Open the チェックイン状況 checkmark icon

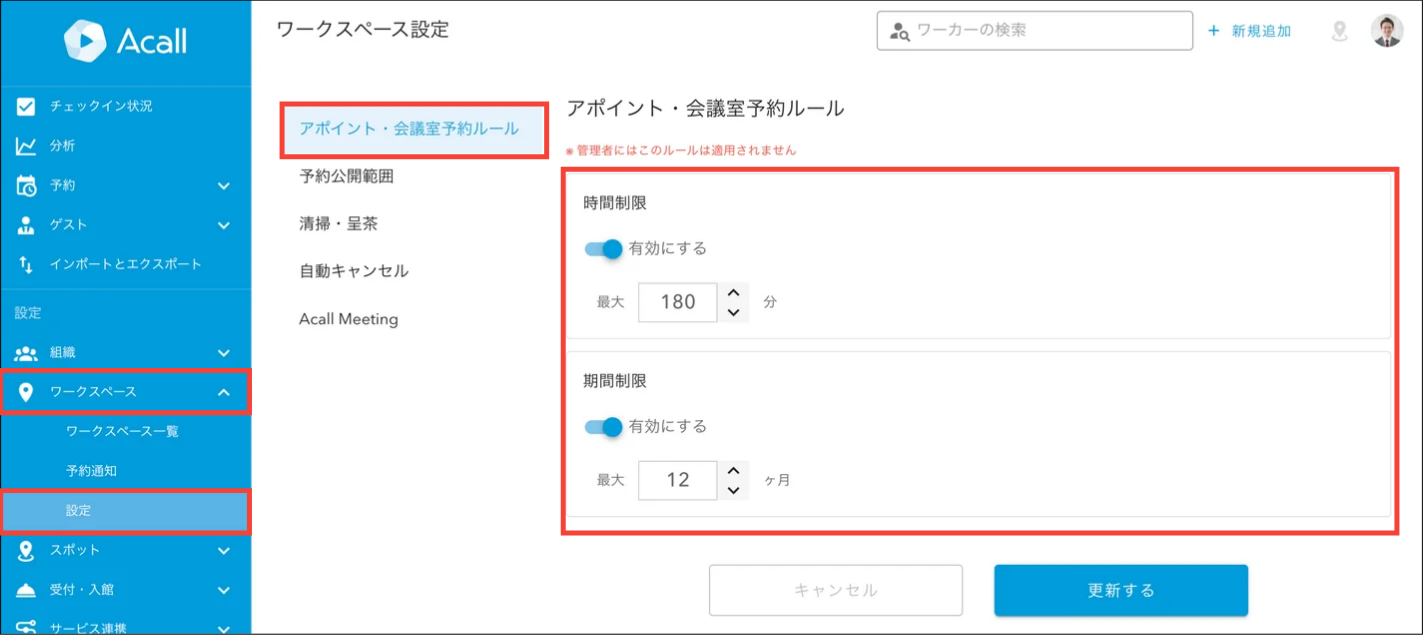point(26,106)
